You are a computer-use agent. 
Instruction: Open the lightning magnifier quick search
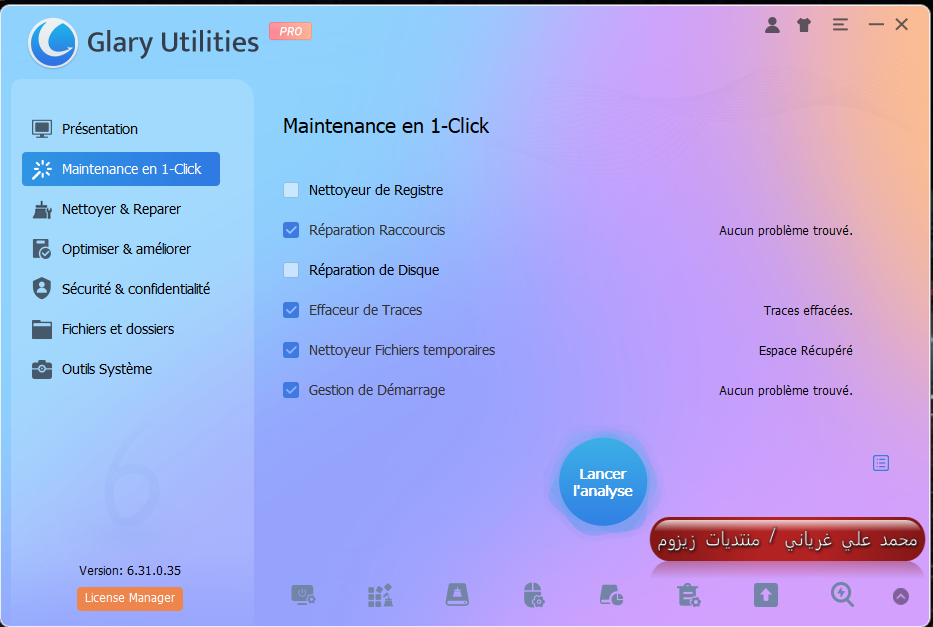pyautogui.click(x=843, y=595)
